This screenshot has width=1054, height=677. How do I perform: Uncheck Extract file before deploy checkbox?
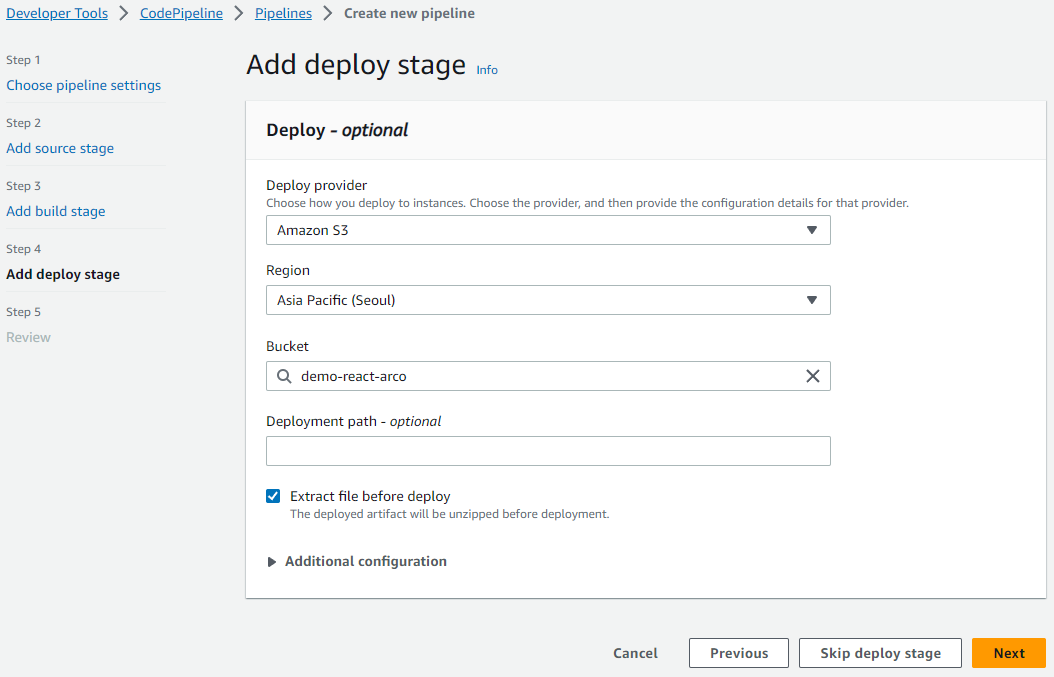click(x=273, y=496)
